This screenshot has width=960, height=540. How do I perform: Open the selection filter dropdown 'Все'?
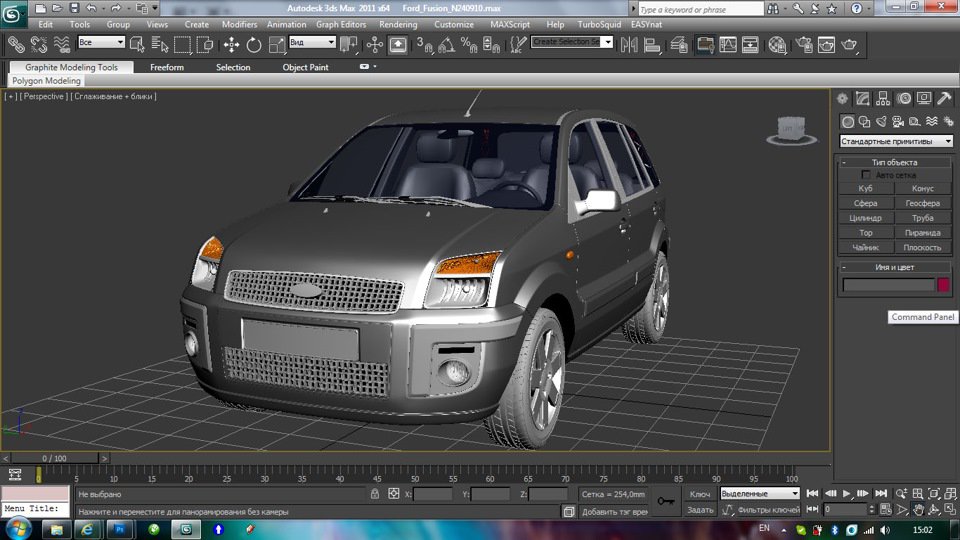pos(101,42)
